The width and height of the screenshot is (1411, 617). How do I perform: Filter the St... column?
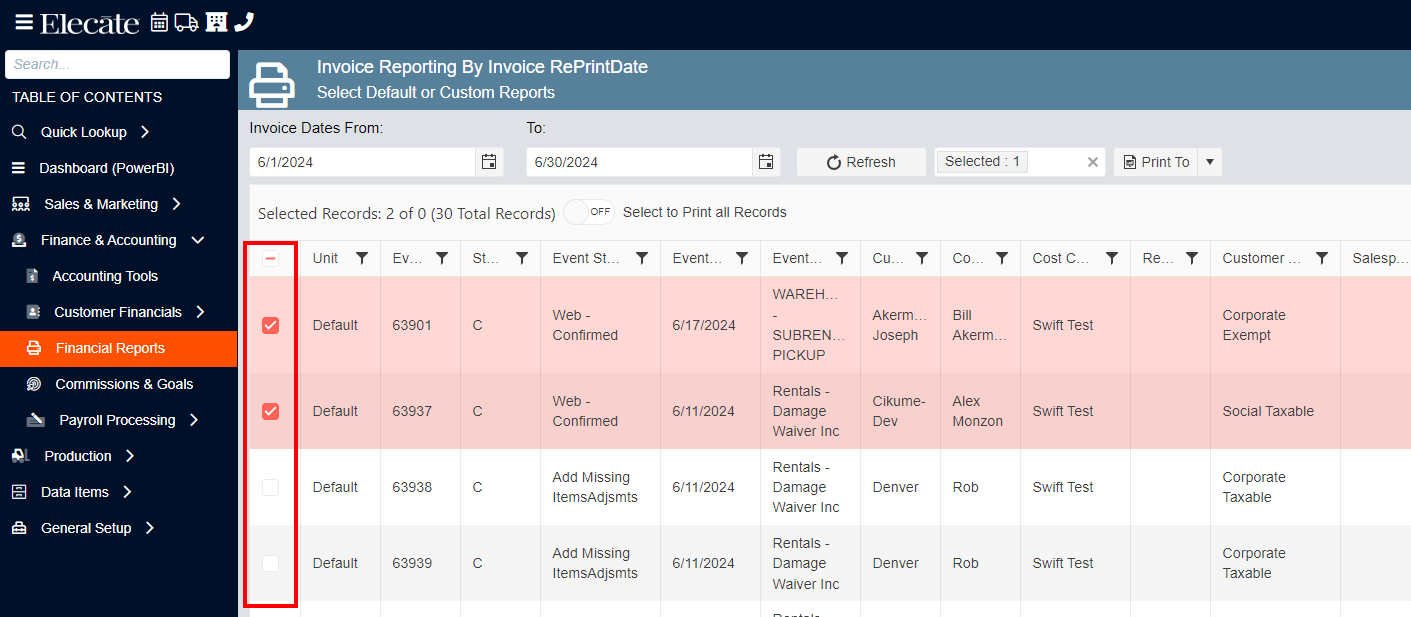tap(522, 258)
